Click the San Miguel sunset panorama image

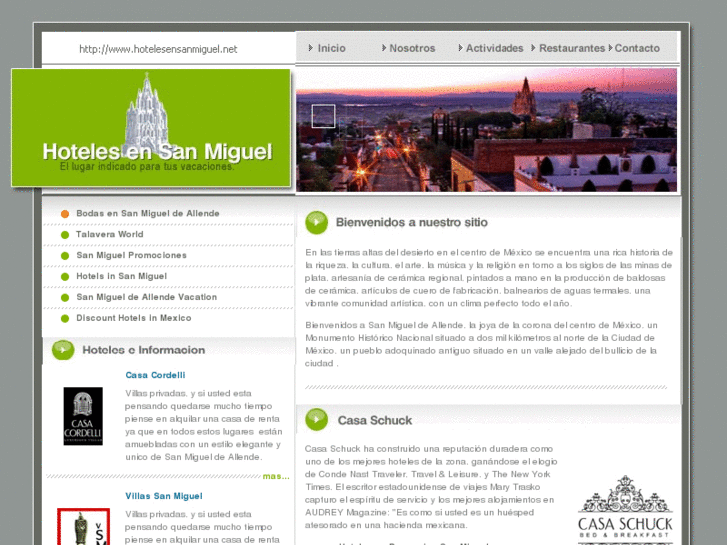pos(486,130)
